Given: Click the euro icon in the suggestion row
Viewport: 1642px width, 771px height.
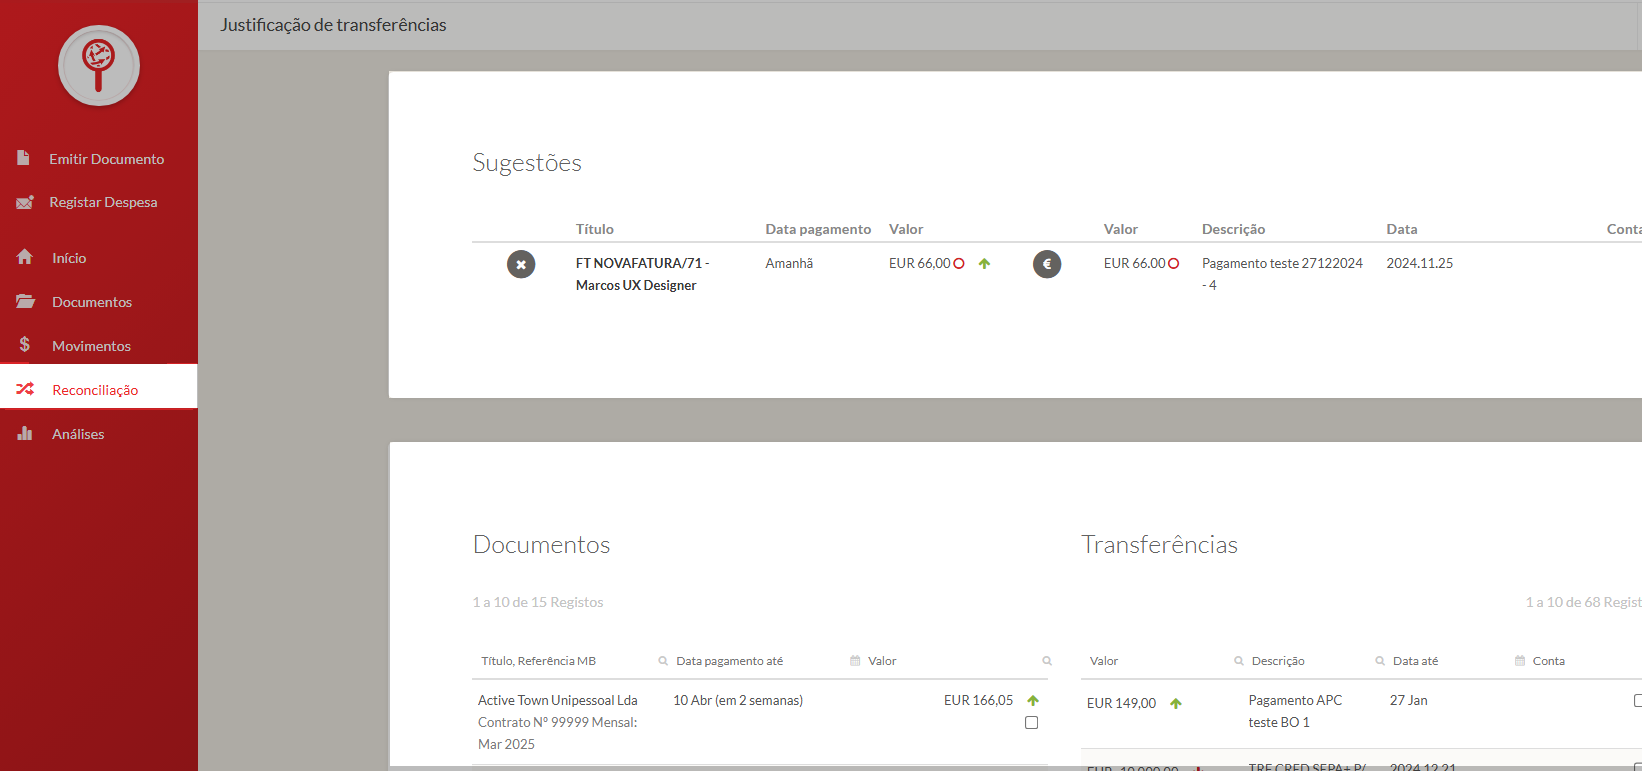Looking at the screenshot, I should [1047, 264].
